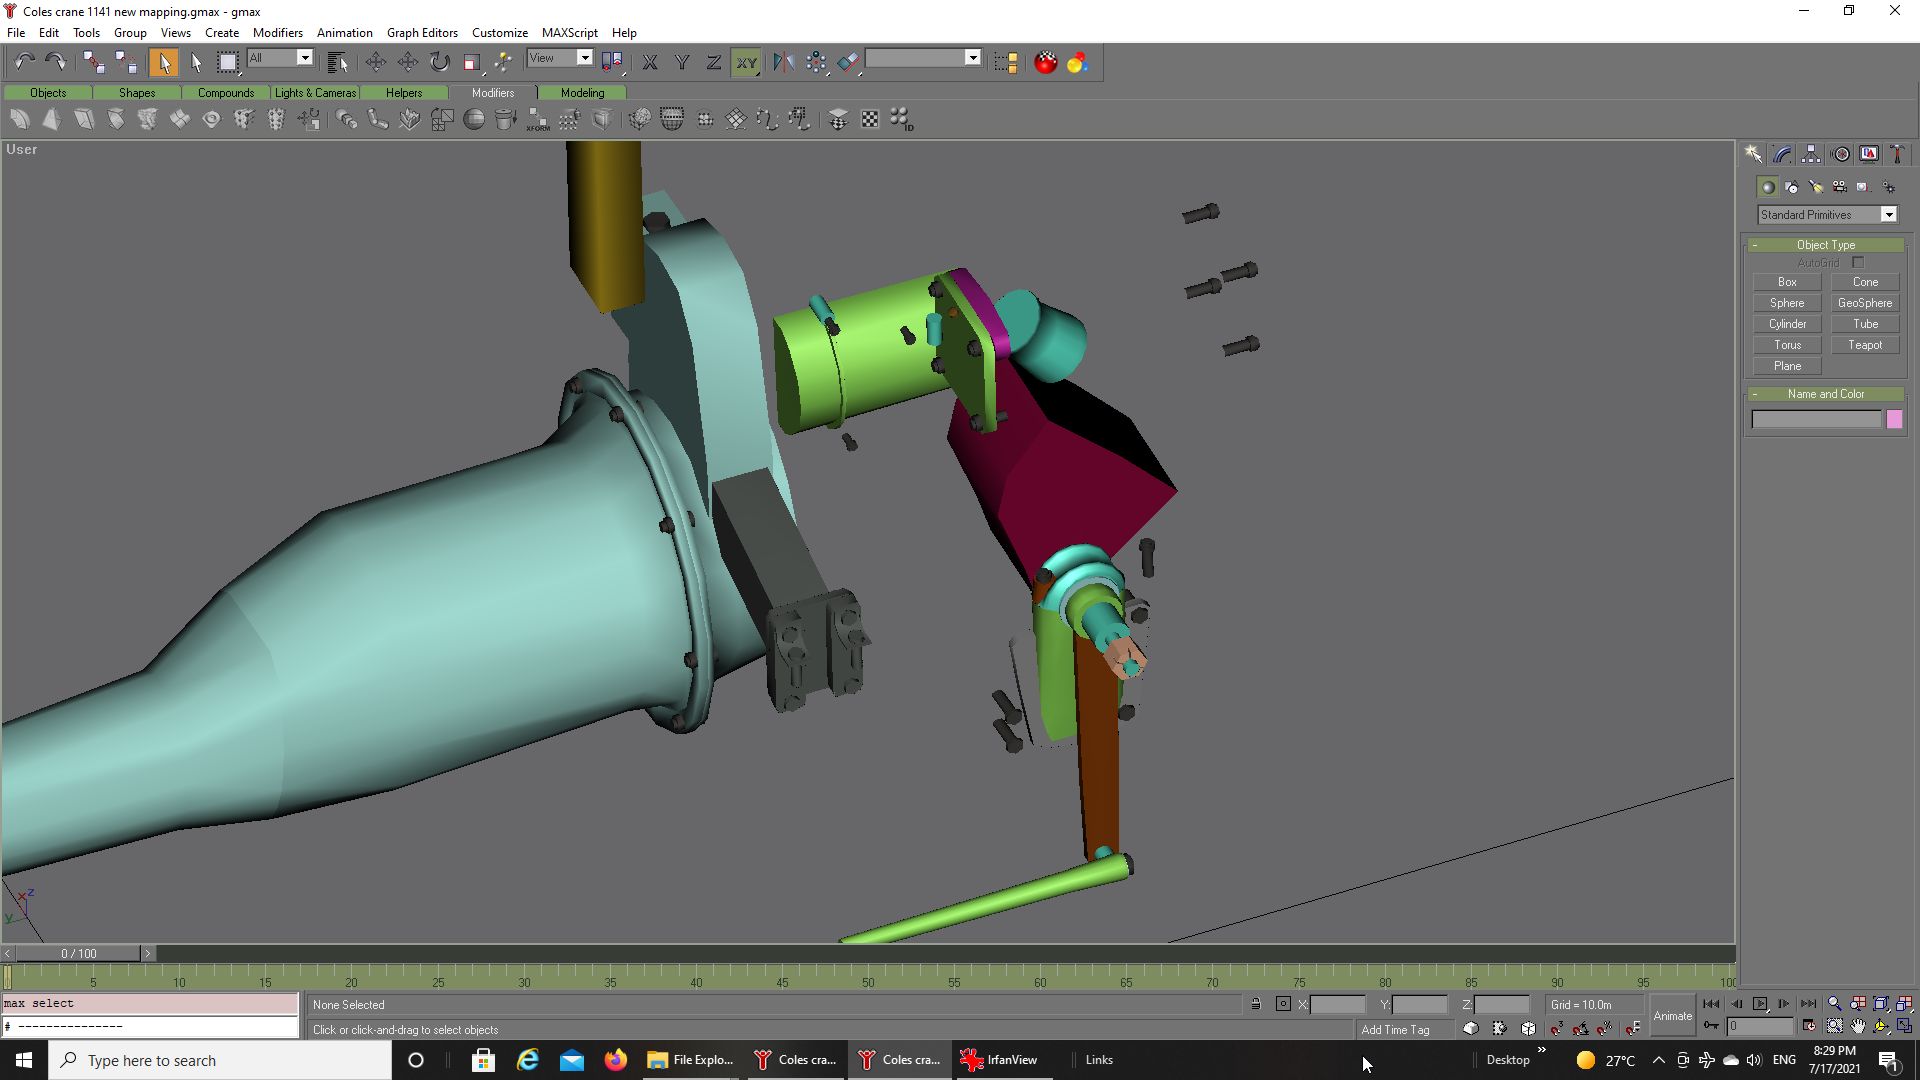Activate the Select and Move tool
The image size is (1920, 1080).
pos(376,62)
